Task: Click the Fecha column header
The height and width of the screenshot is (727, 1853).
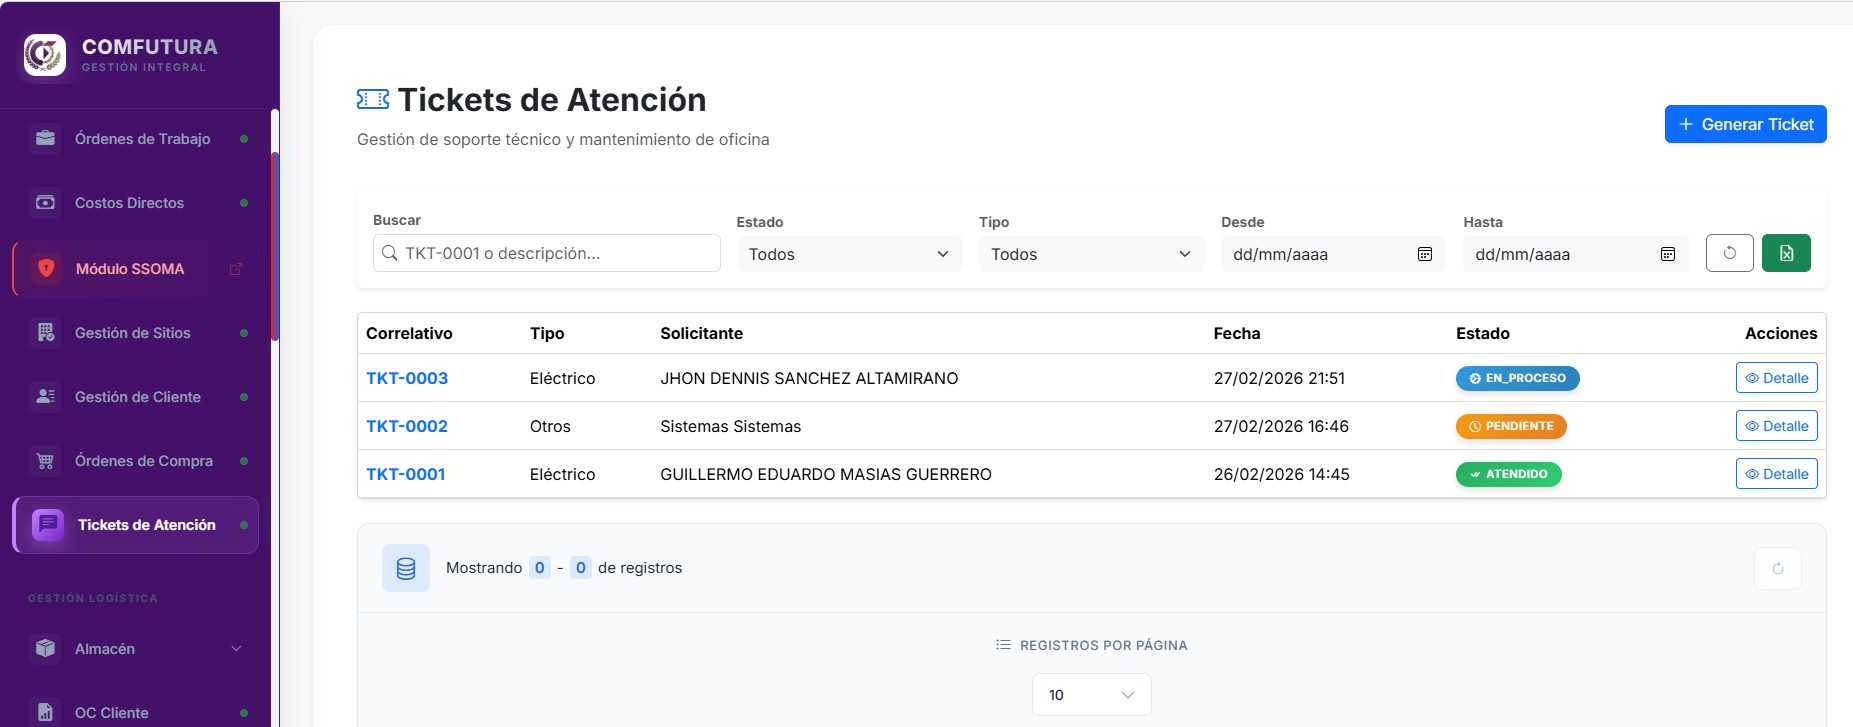Action: point(1237,333)
